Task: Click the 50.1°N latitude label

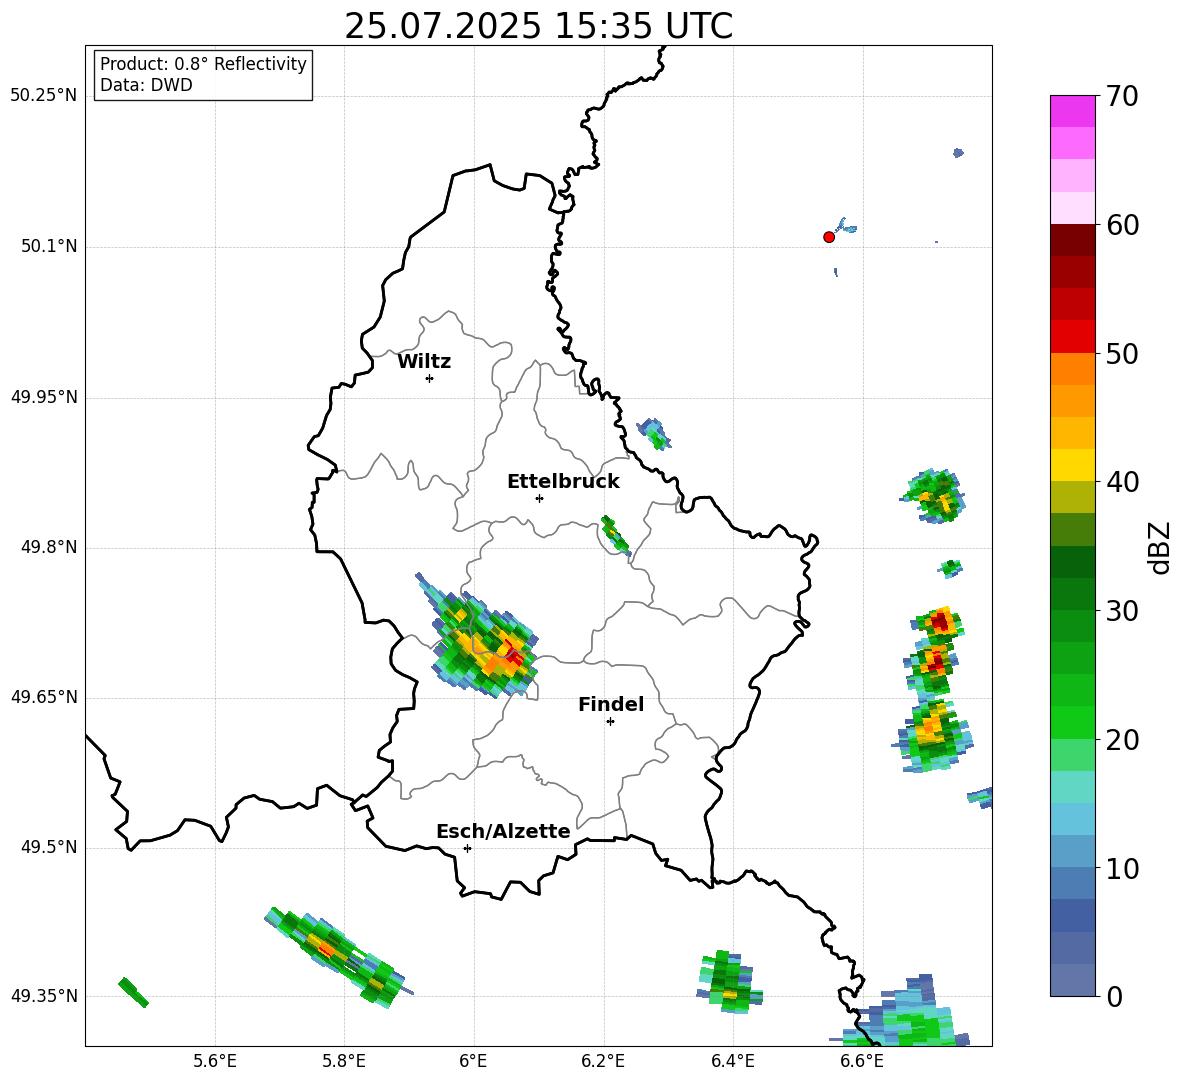Action: pos(50,247)
